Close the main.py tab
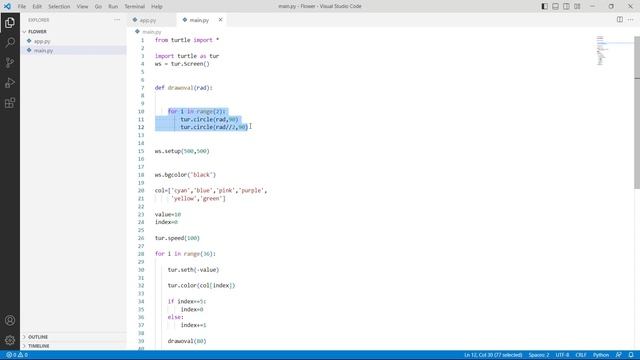 220,20
